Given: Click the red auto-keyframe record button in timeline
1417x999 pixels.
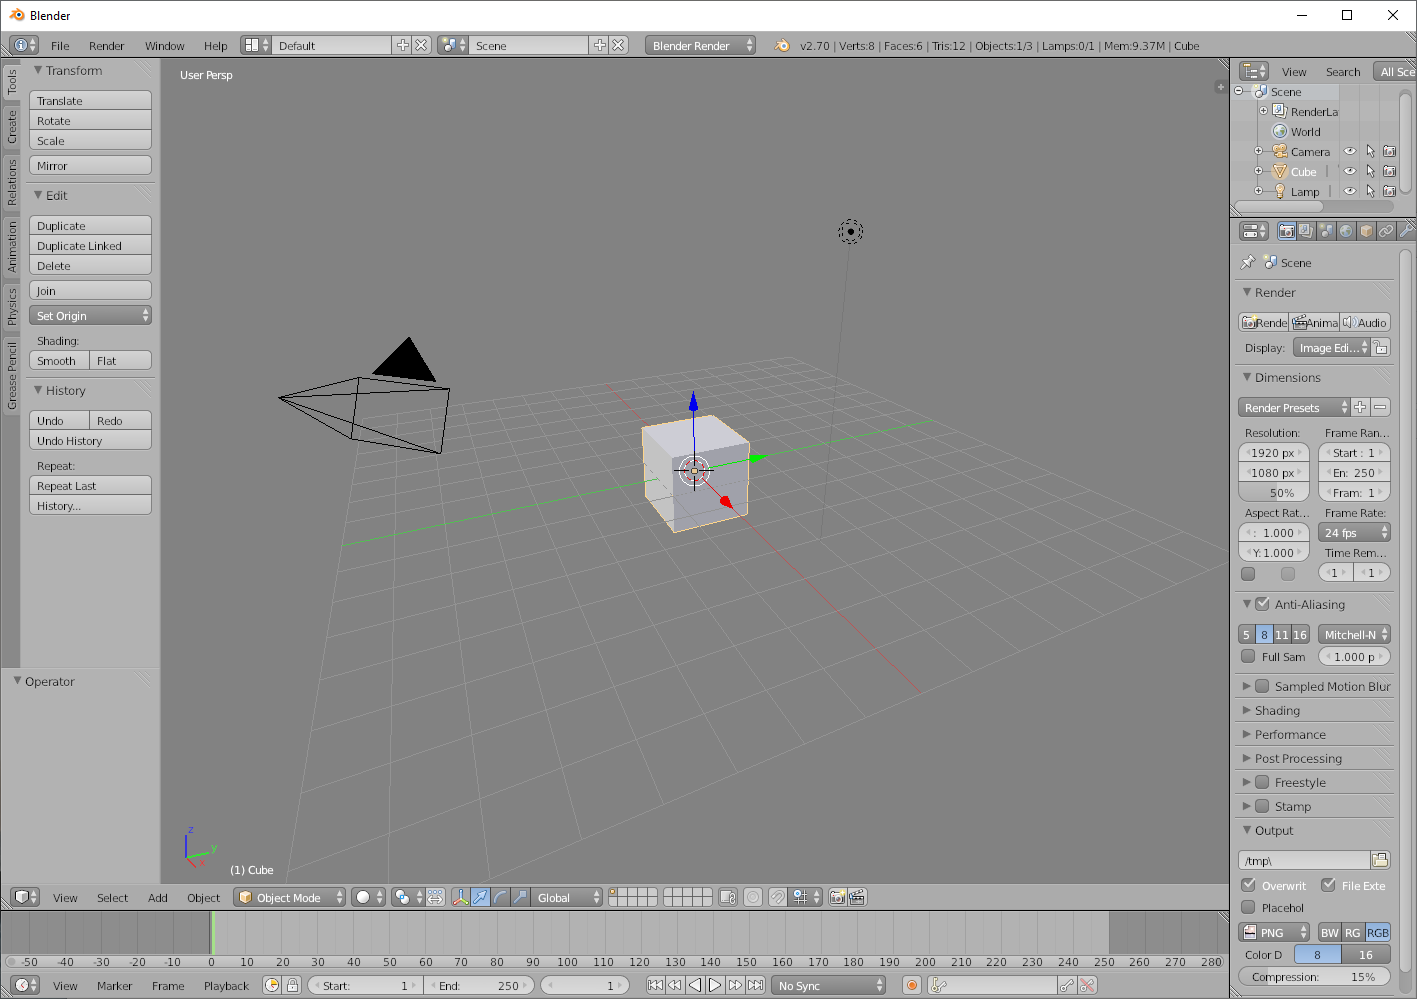Looking at the screenshot, I should (911, 985).
